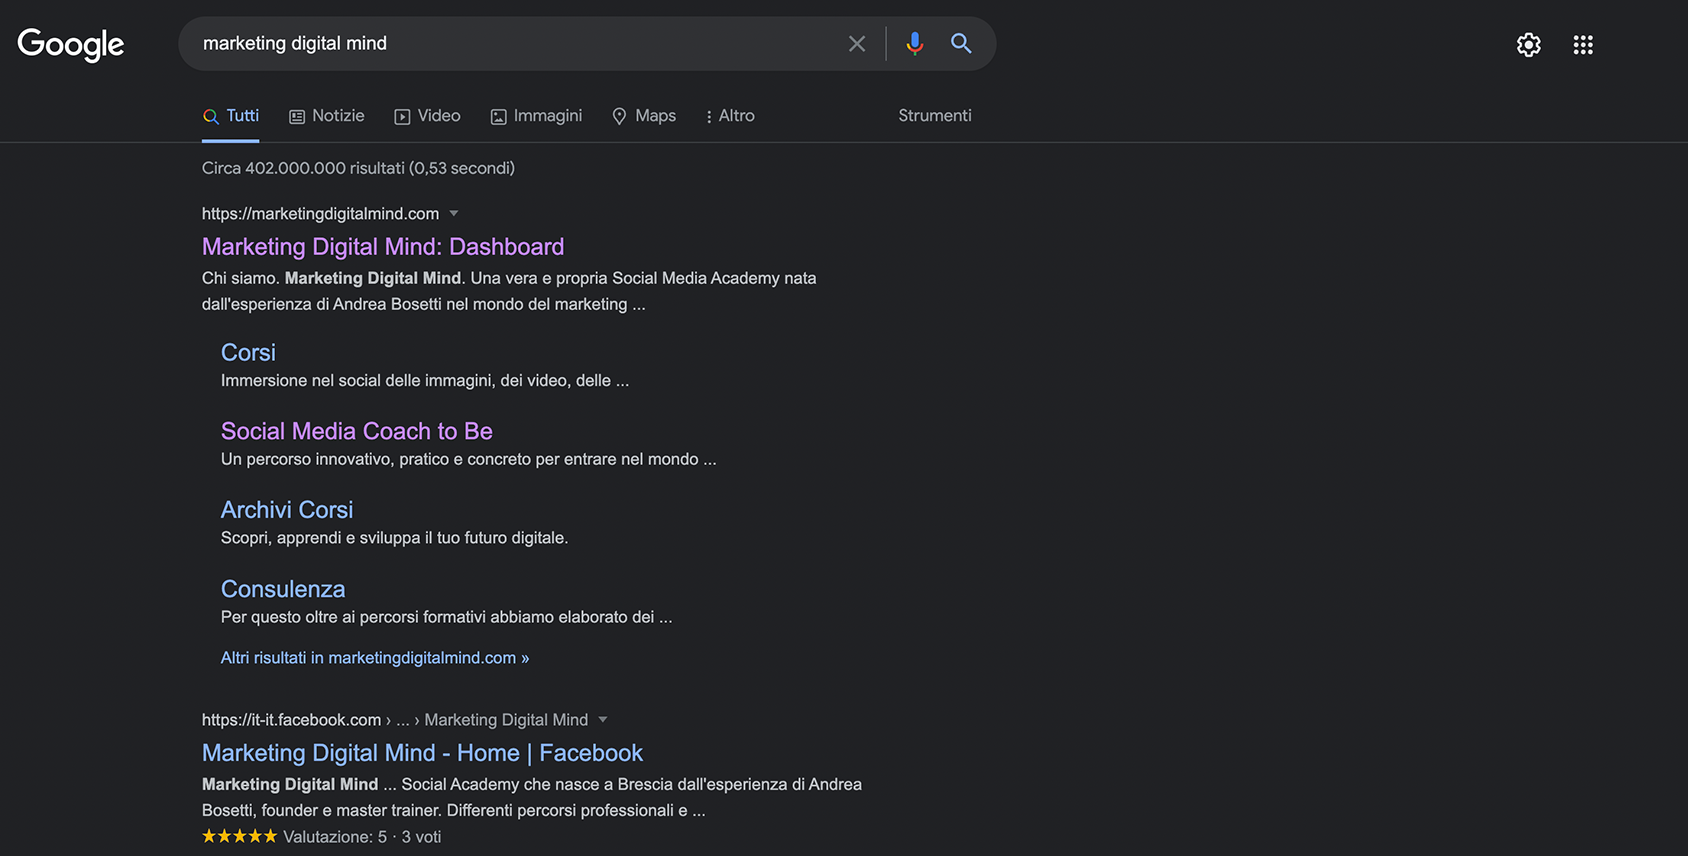Switch to the Video tab
Viewport: 1688px width, 856px height.
point(427,116)
